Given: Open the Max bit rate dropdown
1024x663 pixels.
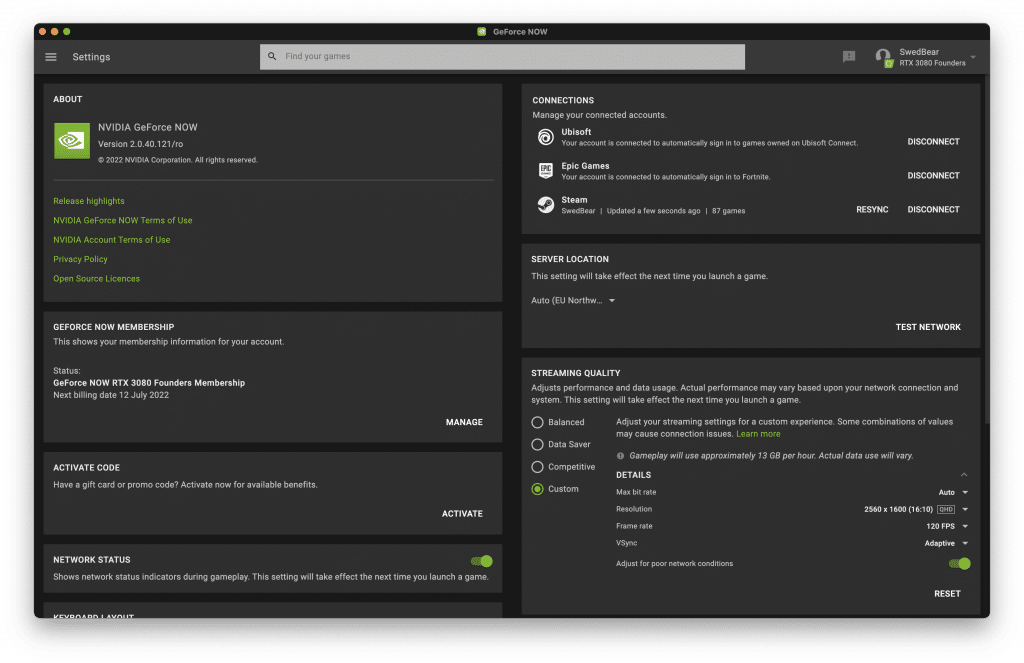Looking at the screenshot, I should click(x=953, y=493).
